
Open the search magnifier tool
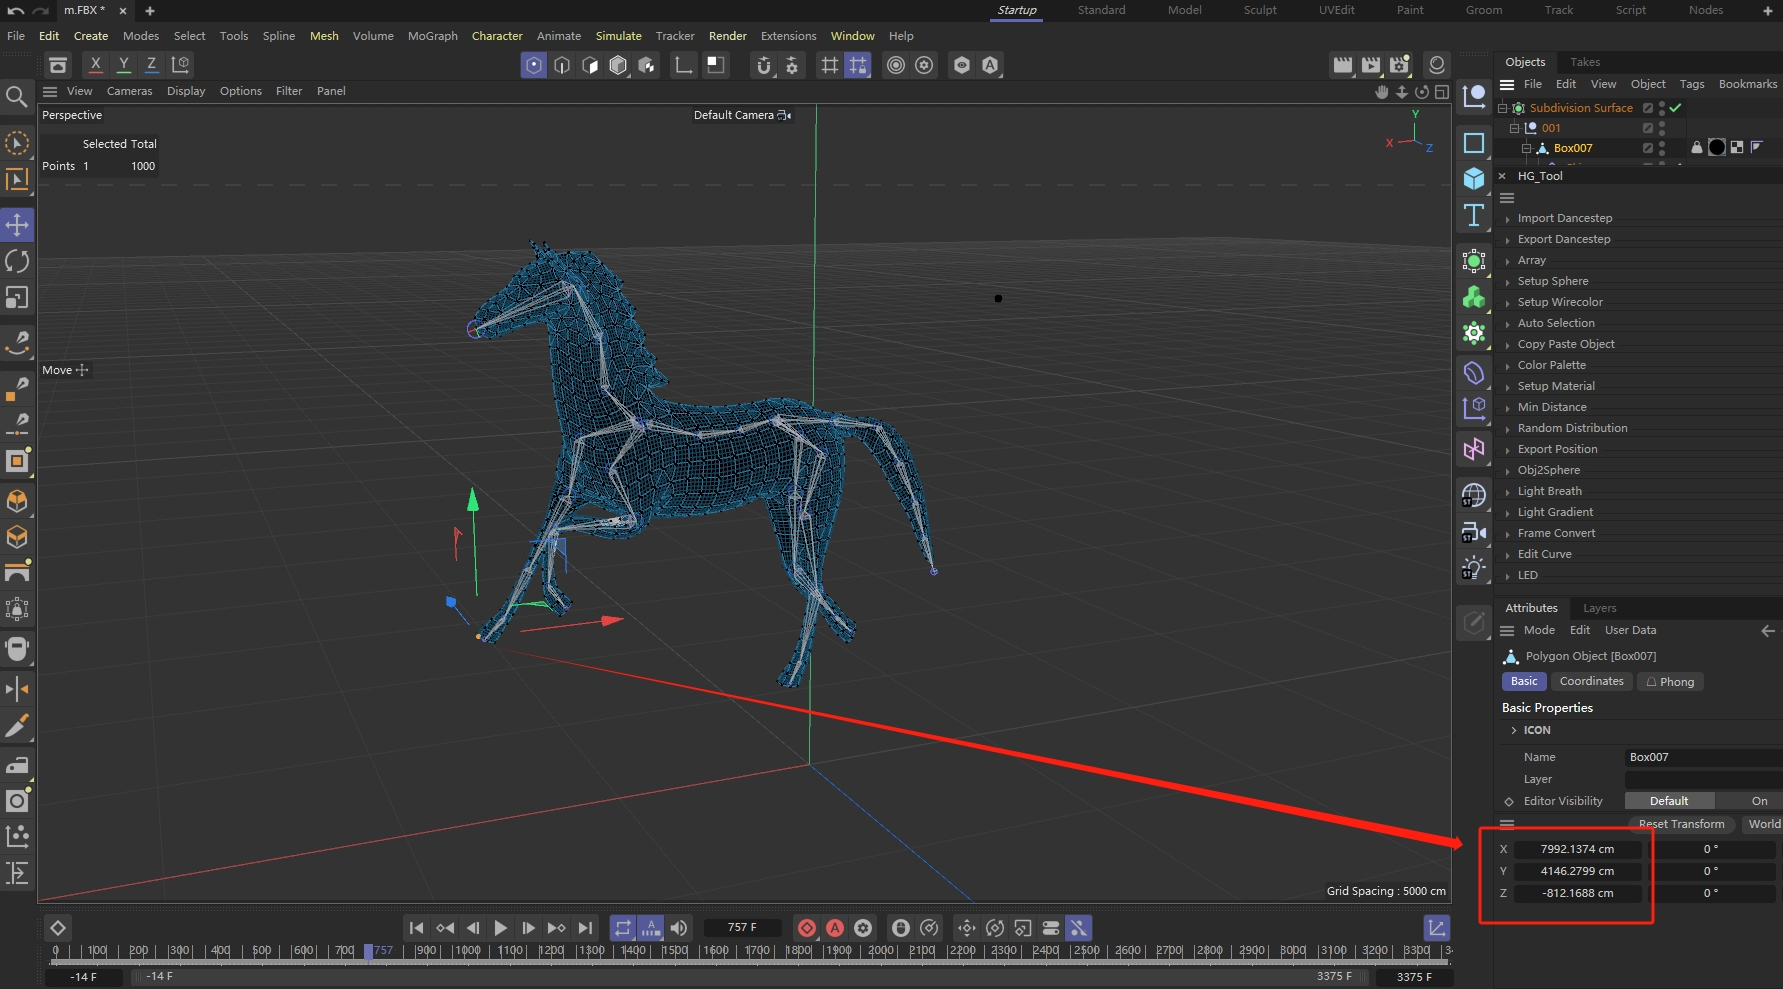17,97
